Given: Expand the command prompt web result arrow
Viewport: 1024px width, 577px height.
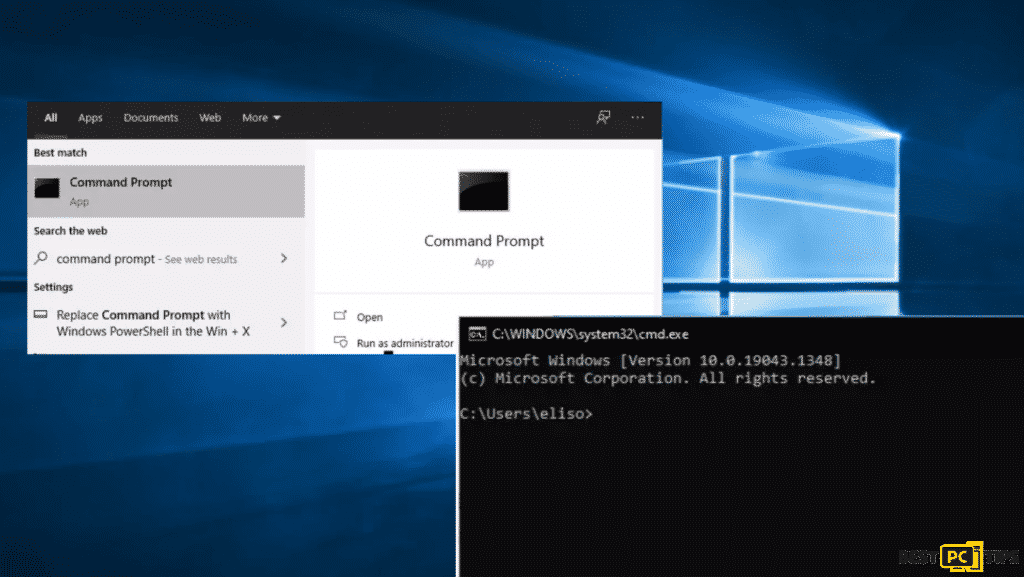Looking at the screenshot, I should (284, 258).
